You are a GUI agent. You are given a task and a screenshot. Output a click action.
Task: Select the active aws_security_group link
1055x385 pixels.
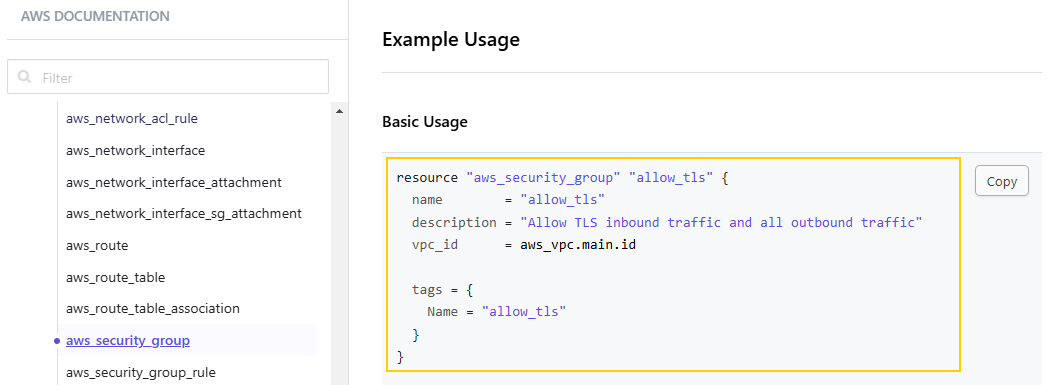tap(128, 341)
